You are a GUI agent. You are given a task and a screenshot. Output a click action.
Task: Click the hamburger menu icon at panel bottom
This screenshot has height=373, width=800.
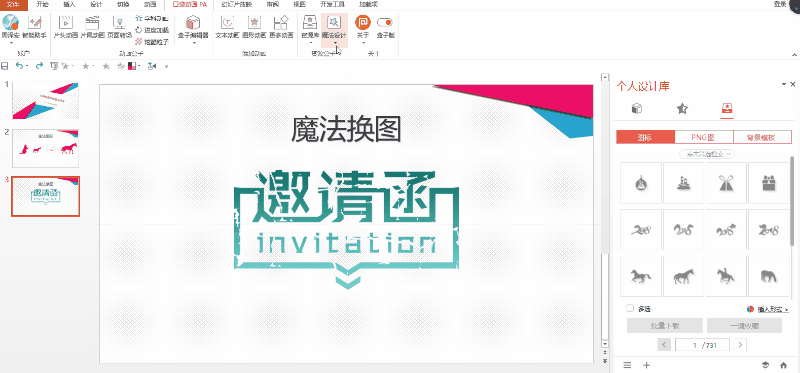tap(628, 365)
